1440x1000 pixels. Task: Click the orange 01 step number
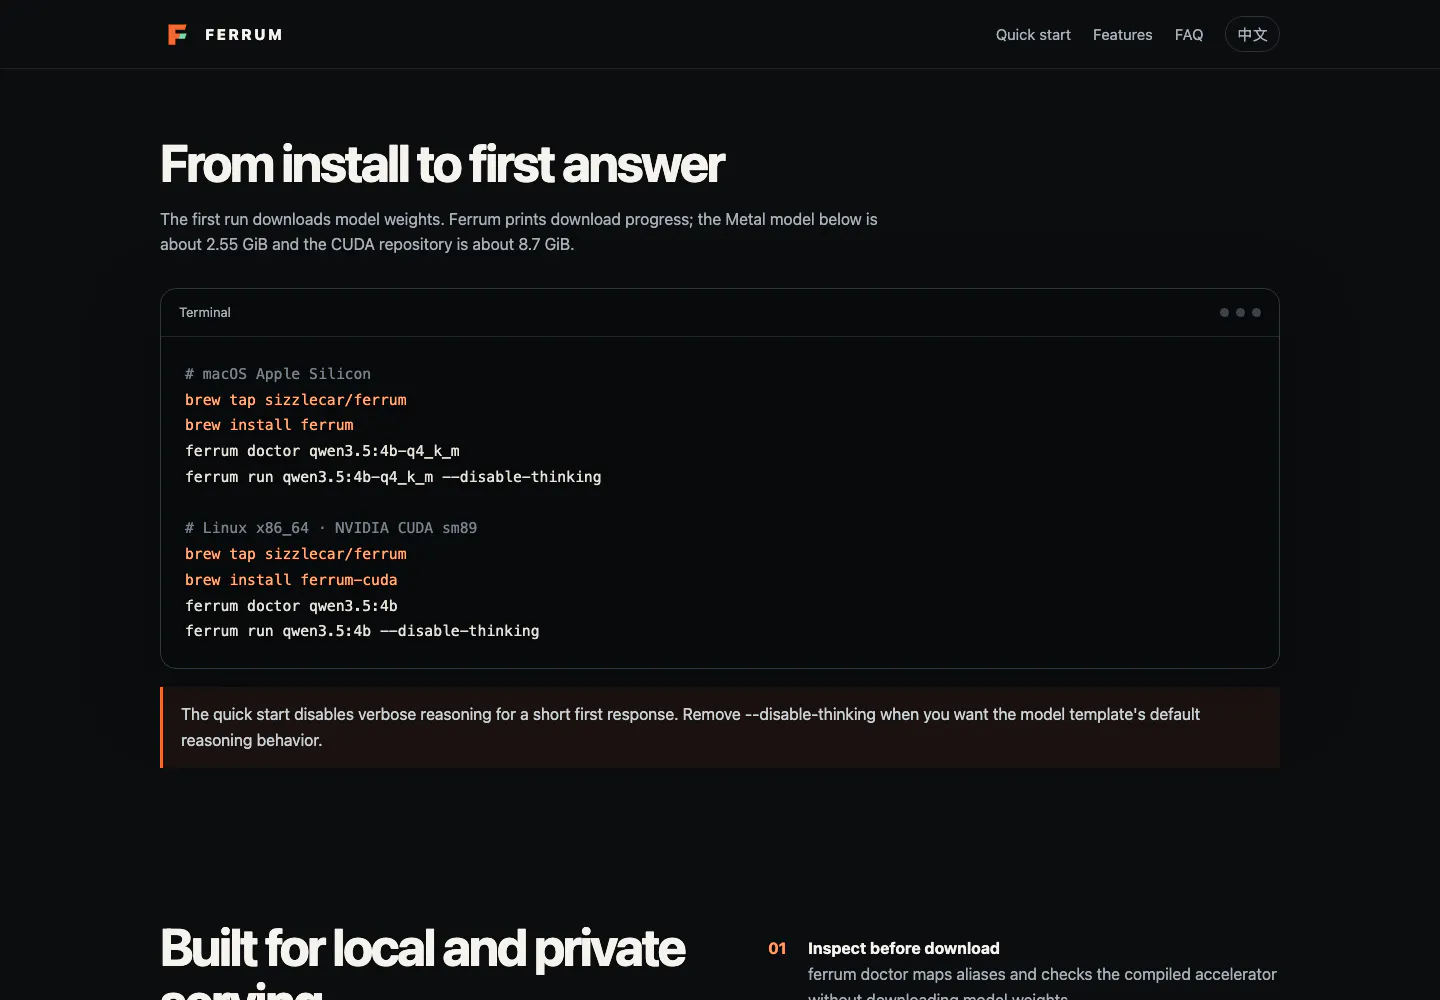tap(777, 948)
